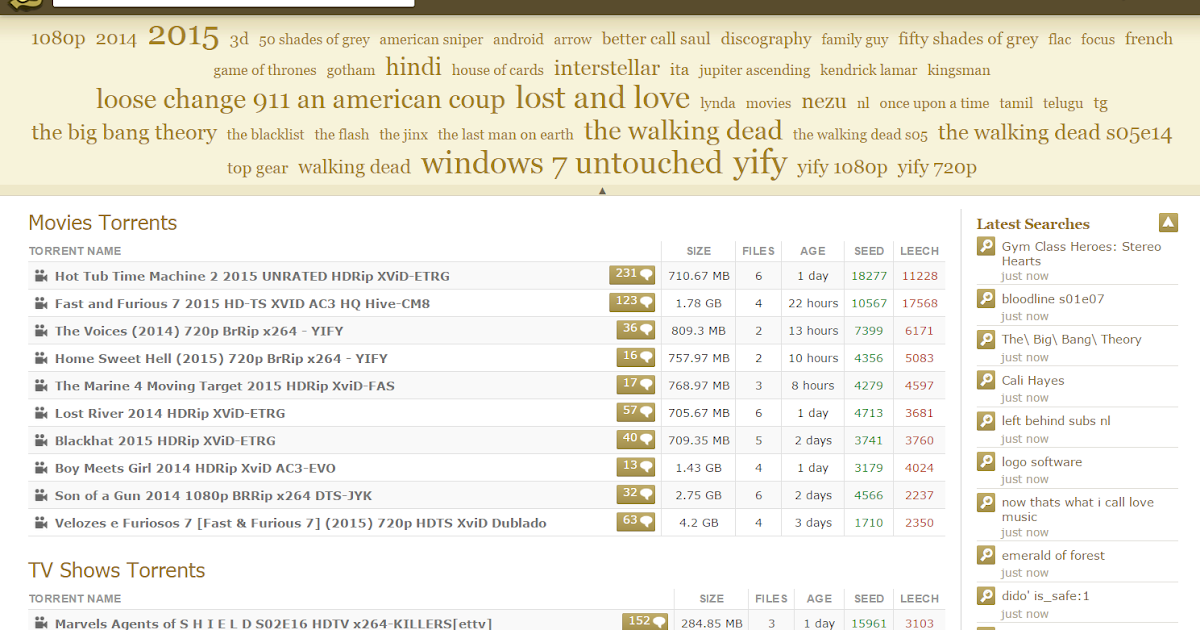Click the 'loose change 911 an american coup' tag

pos(301,100)
